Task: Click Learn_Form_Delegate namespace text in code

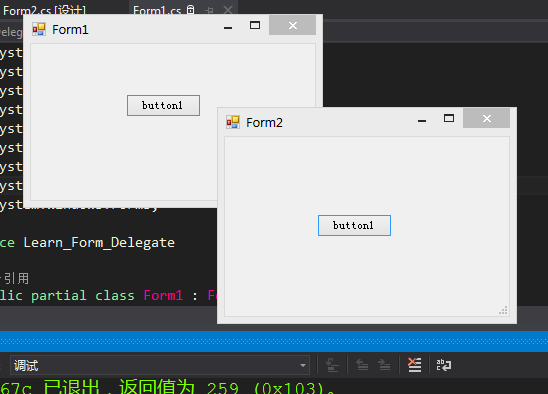Action: [x=99, y=243]
